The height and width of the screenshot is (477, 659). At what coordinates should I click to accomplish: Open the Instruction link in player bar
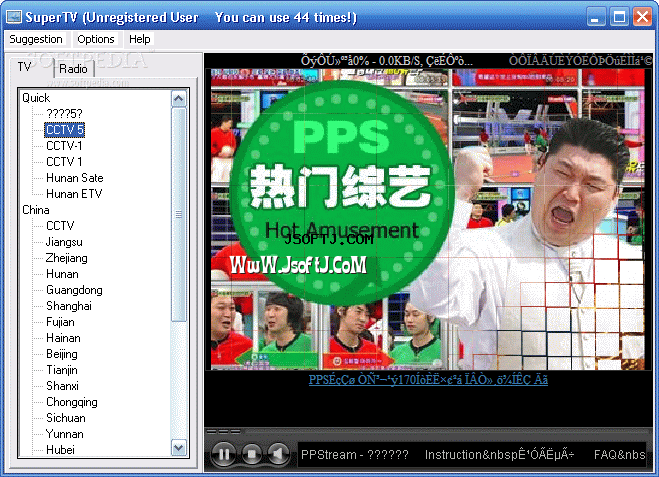click(x=499, y=454)
